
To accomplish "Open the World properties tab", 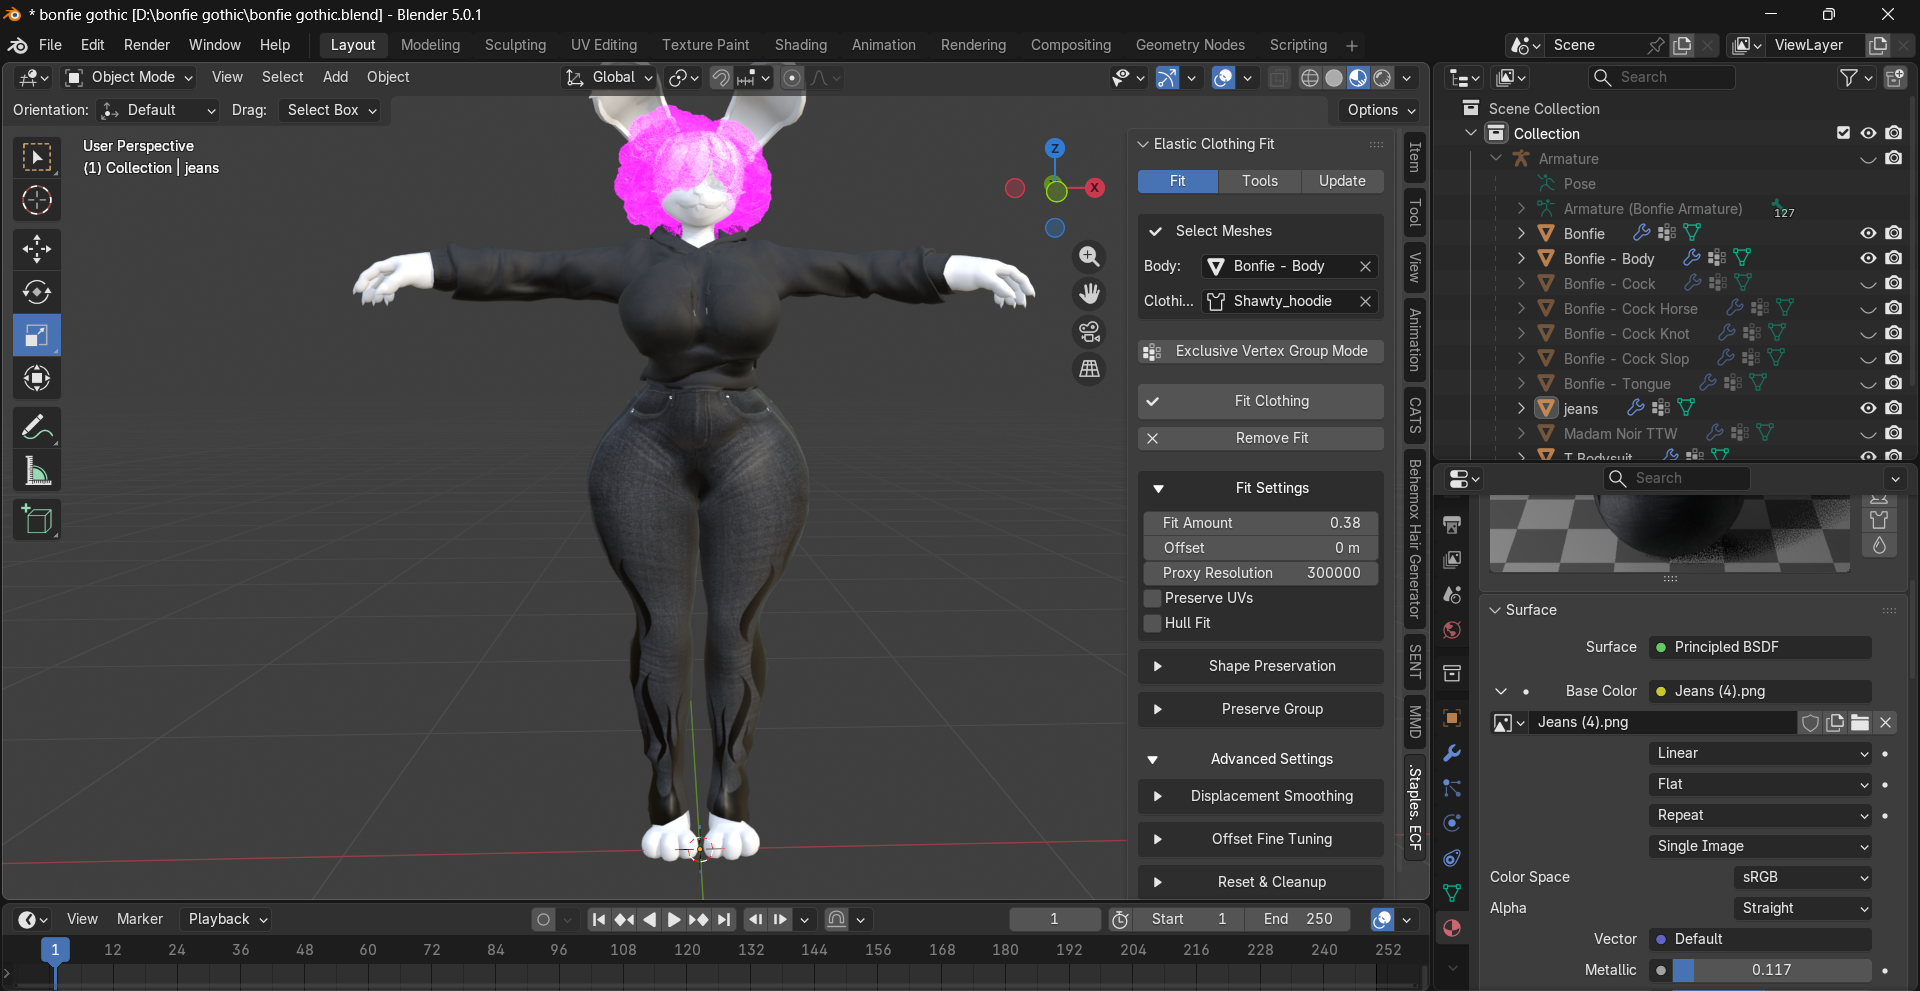I will click(x=1452, y=630).
